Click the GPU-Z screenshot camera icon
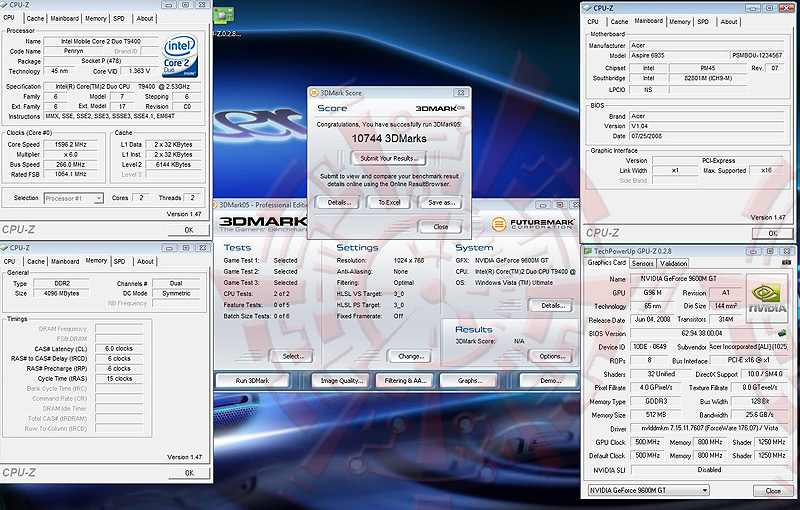This screenshot has height=510, width=800. [x=786, y=263]
